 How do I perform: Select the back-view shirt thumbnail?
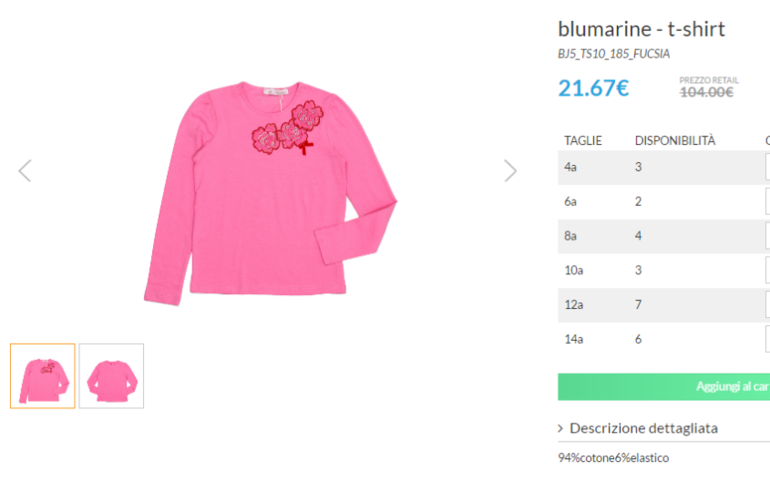pyautogui.click(x=111, y=376)
